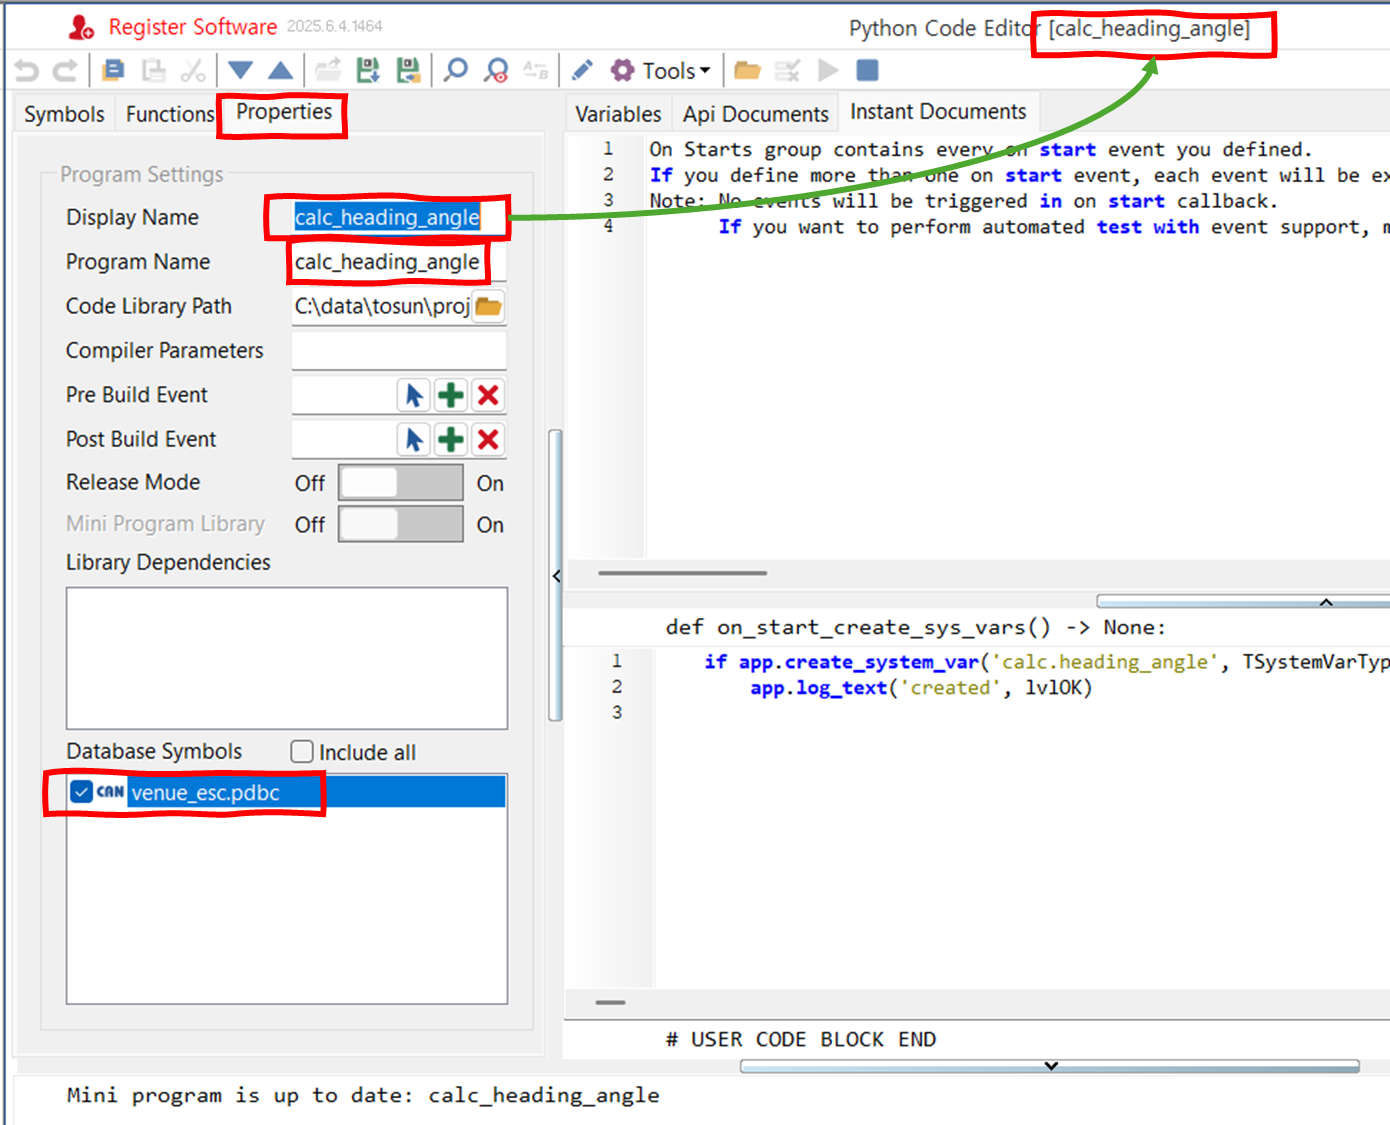The width and height of the screenshot is (1390, 1125).
Task: Click the USER CODE BLOCK END comment
Action: click(801, 1039)
